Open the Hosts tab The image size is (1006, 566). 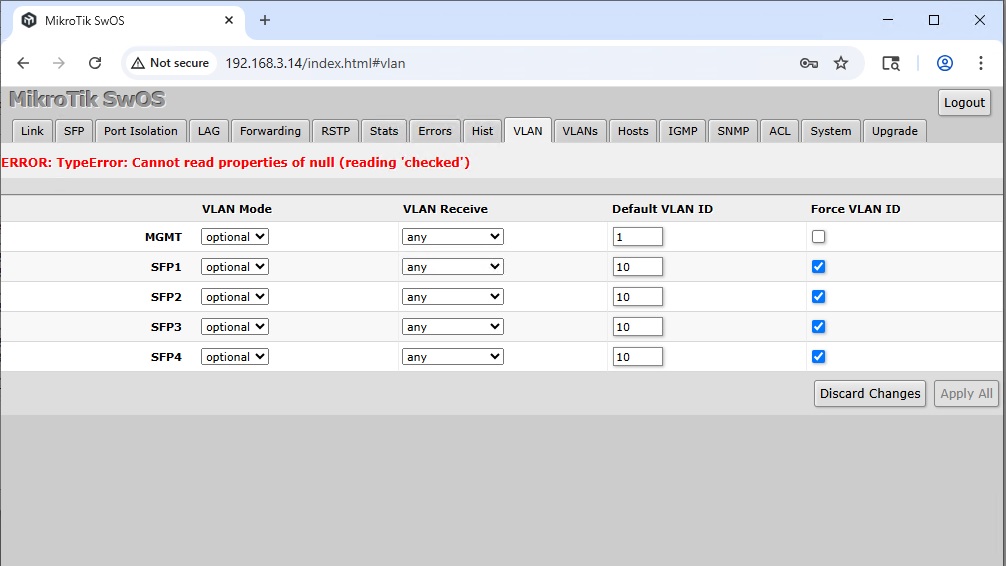pos(633,131)
